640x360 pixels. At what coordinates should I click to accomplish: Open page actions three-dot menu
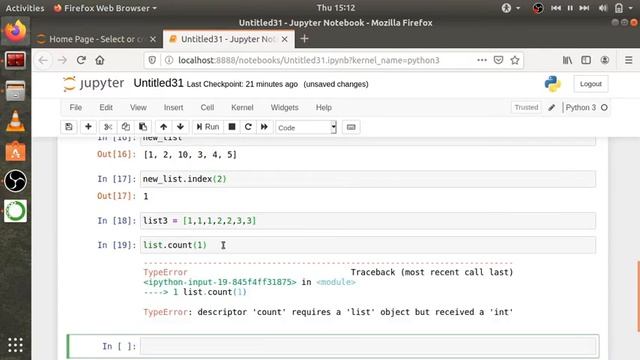pyautogui.click(x=482, y=60)
